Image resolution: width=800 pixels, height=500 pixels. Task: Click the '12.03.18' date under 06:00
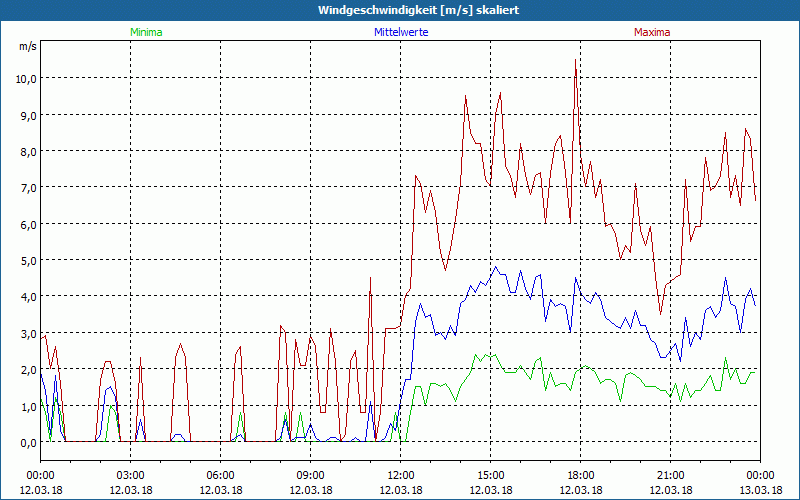[x=220, y=490]
